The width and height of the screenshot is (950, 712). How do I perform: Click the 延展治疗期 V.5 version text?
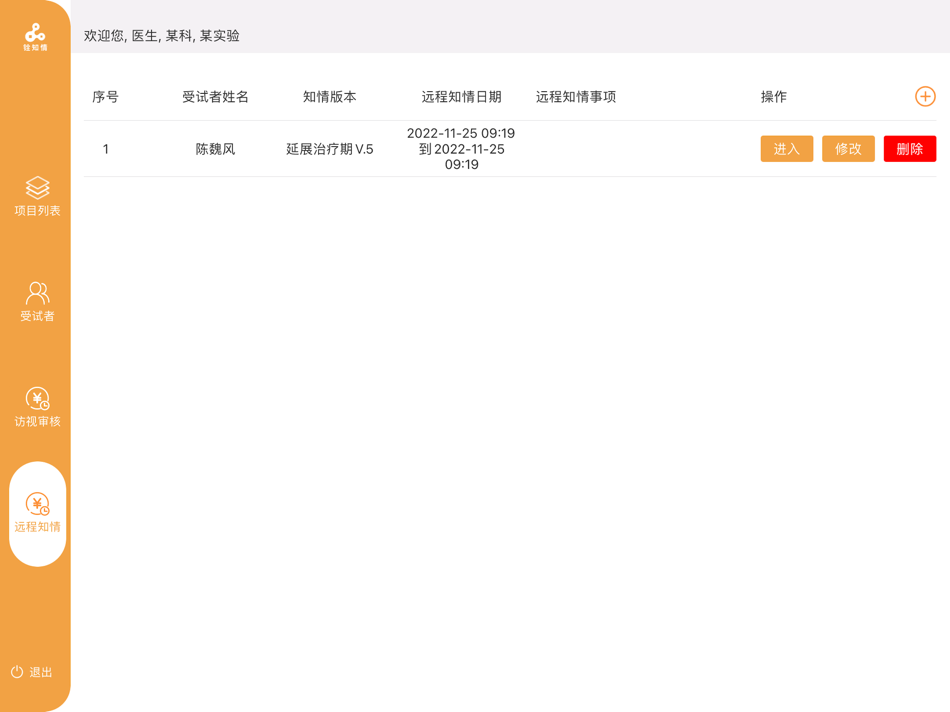click(330, 148)
